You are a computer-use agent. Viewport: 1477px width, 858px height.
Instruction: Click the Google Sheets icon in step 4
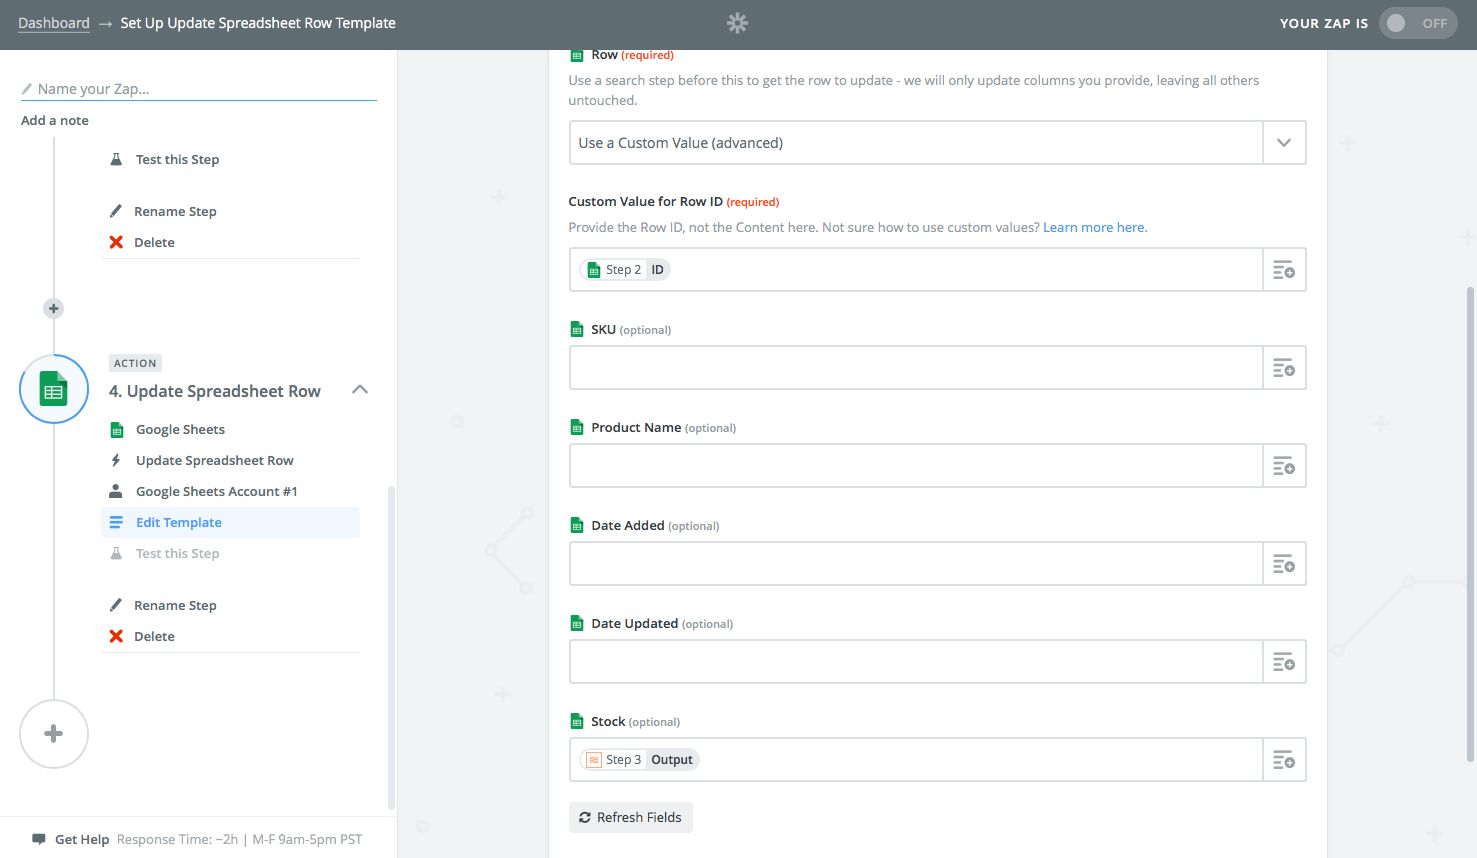click(117, 429)
